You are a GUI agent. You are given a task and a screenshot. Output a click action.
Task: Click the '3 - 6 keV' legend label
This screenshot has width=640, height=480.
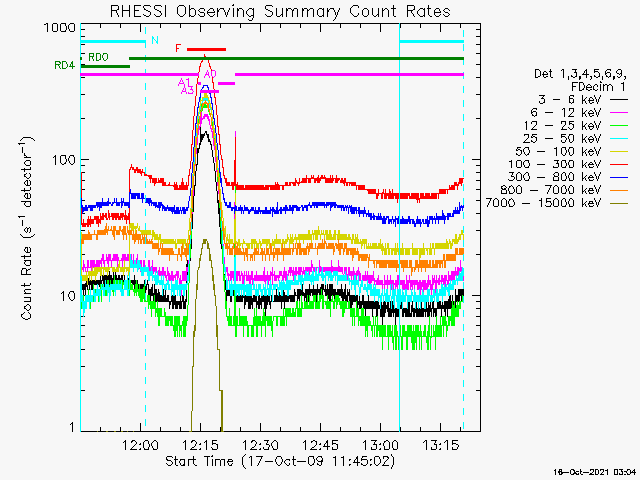click(570, 99)
